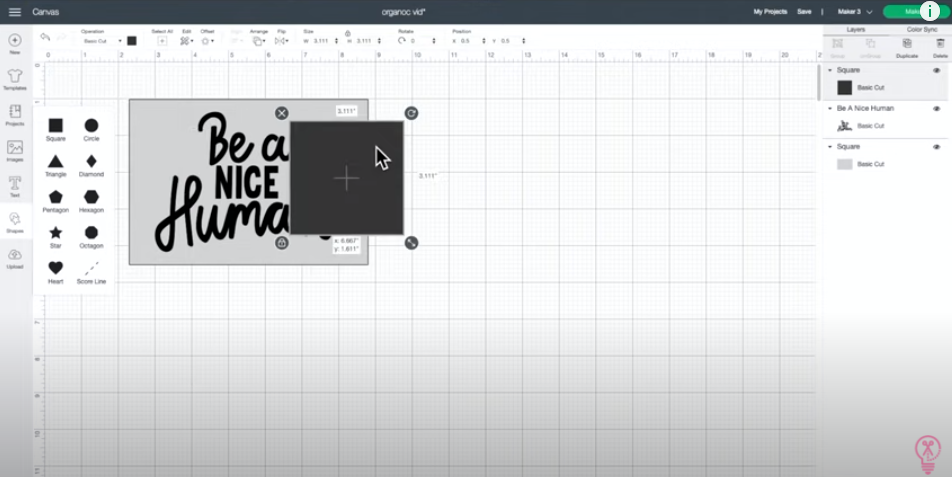Toggle the proportions lock handle on selected square
952x477 pixels.
(x=281, y=243)
